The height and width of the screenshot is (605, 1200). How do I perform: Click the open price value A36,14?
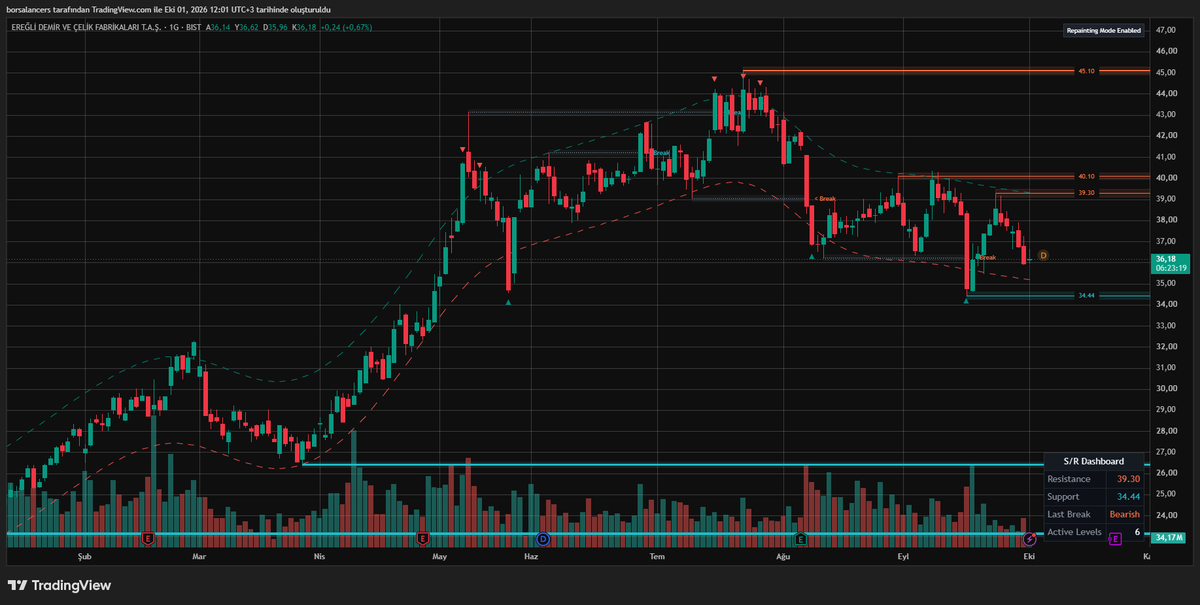[x=218, y=27]
